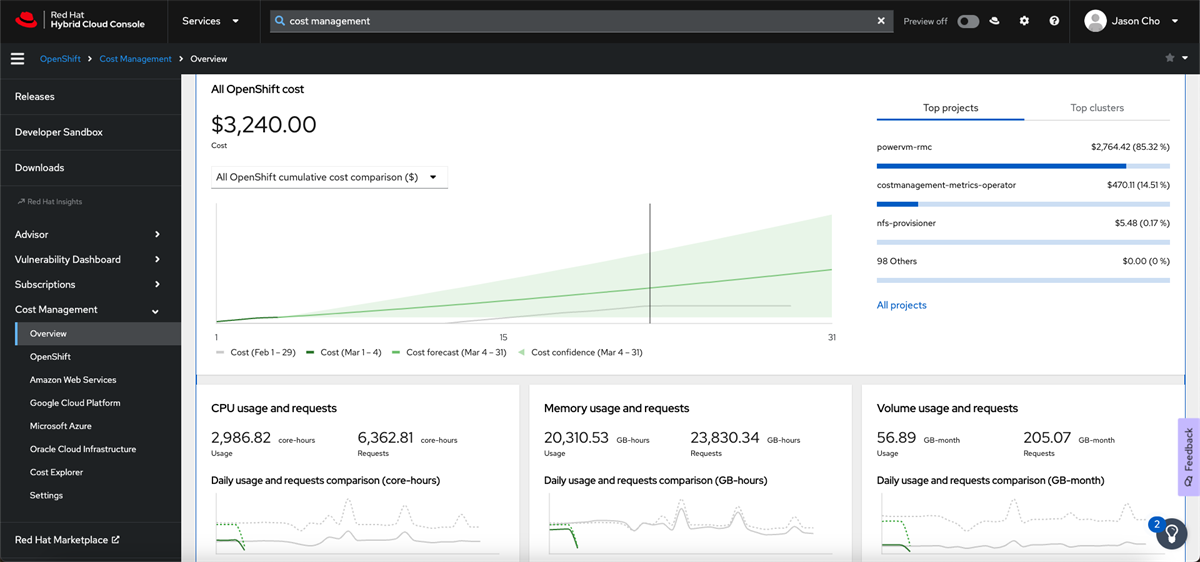
Task: Open the lightbulb help widget icon
Action: (1170, 535)
